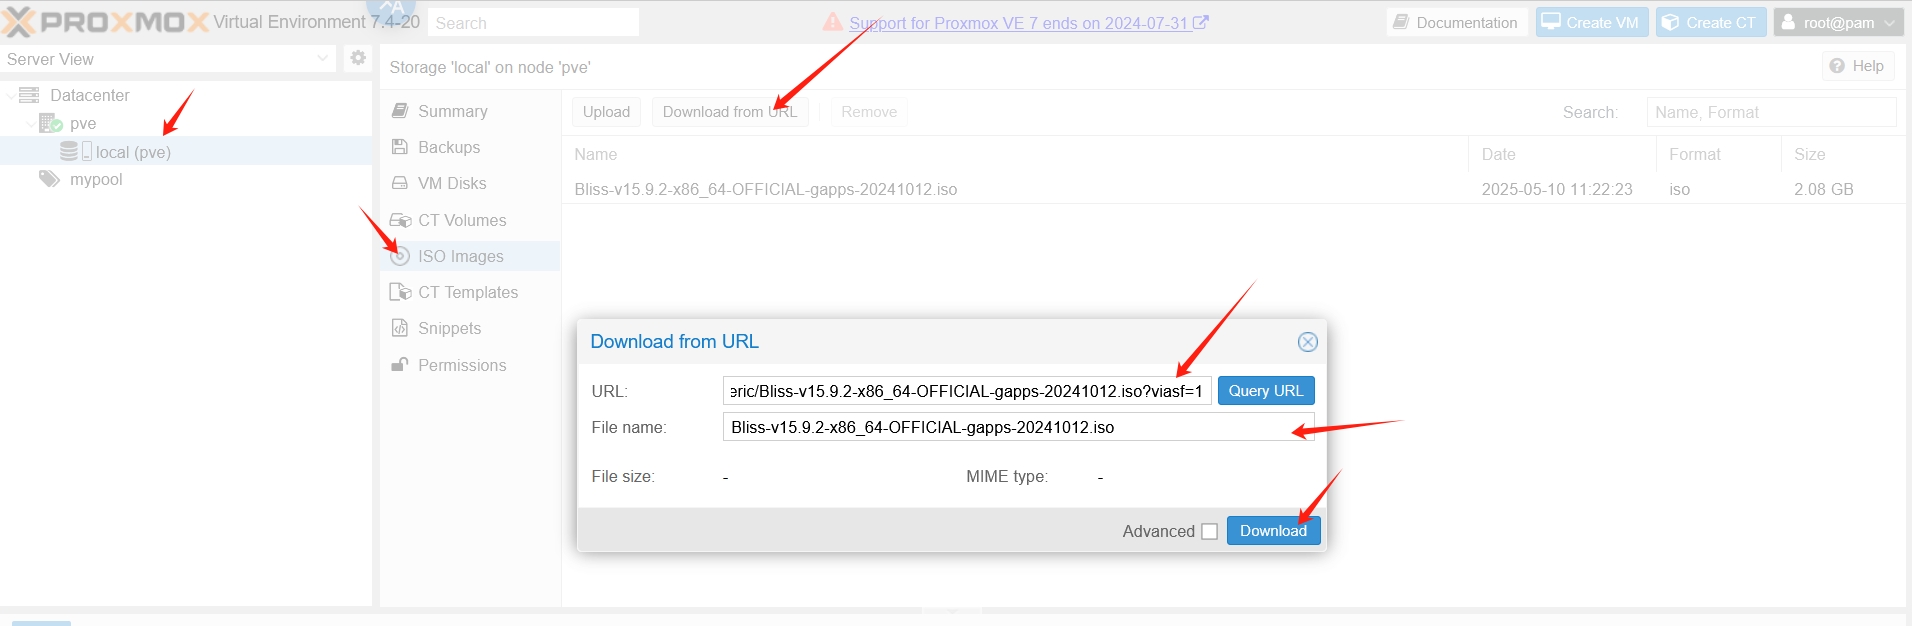Screen dimensions: 1912x626
Task: Click the Remove button
Action: (x=869, y=112)
